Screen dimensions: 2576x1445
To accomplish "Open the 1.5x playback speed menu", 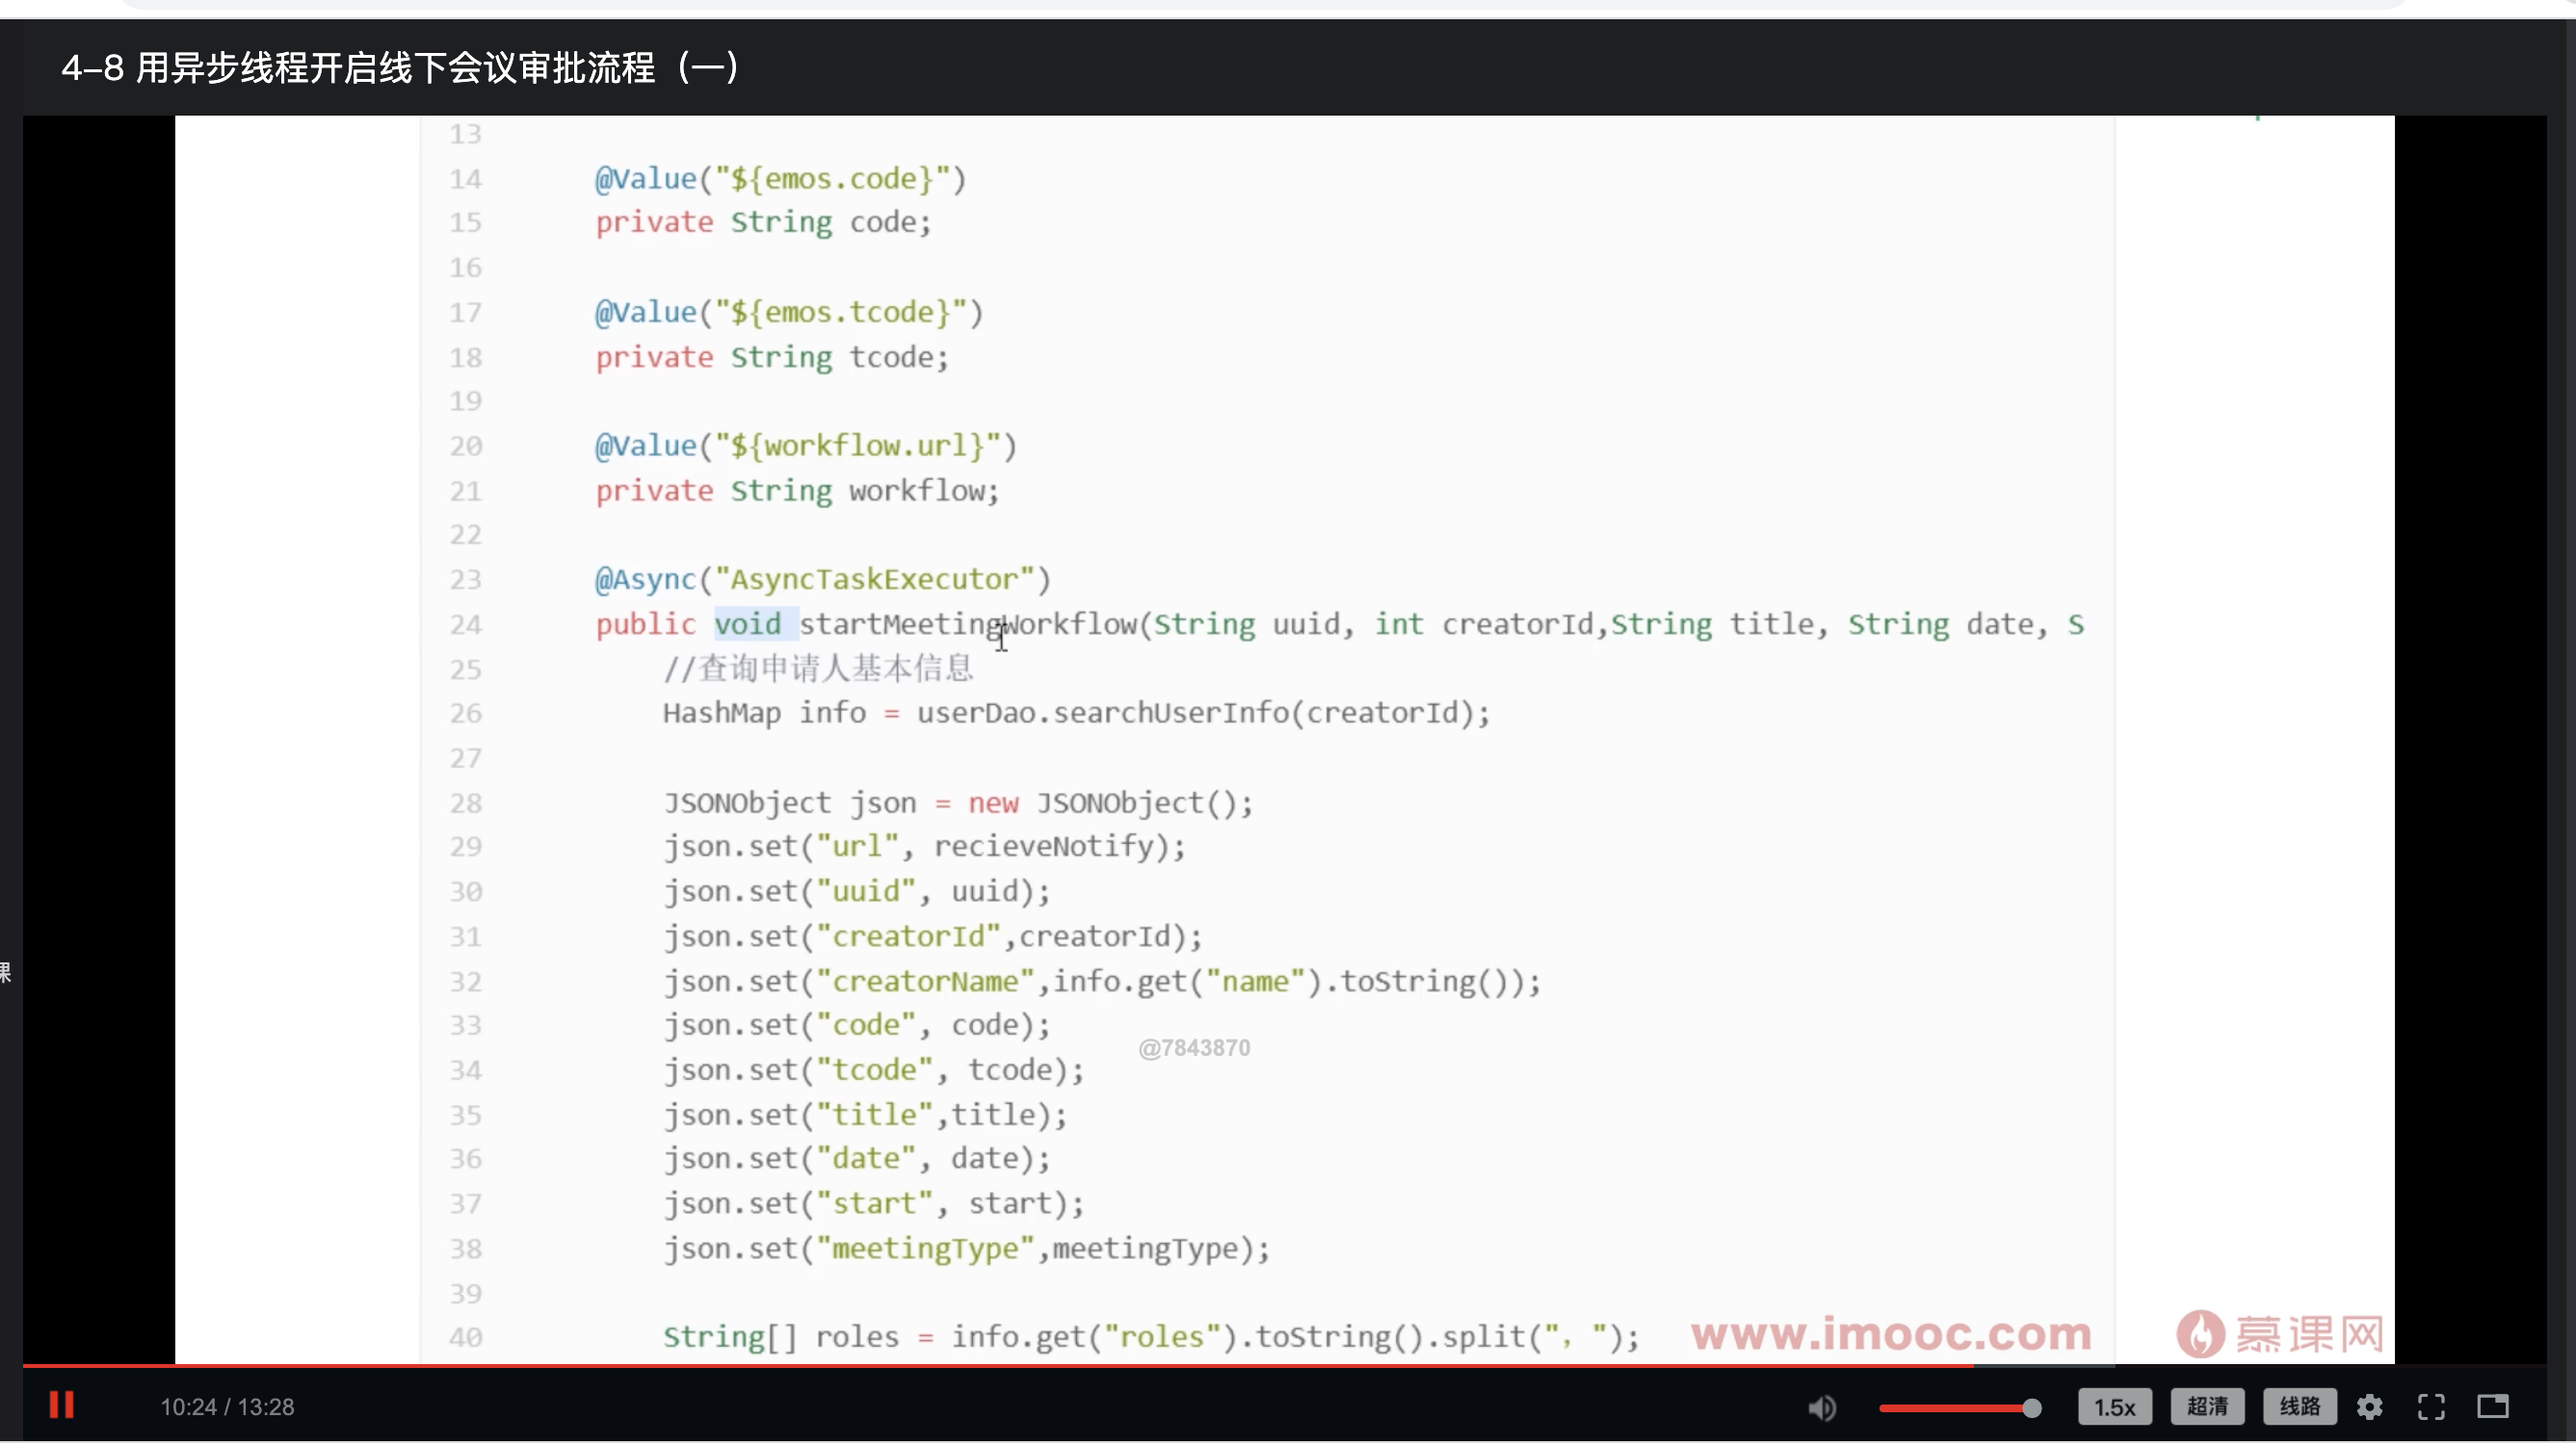I will pos(2114,1407).
